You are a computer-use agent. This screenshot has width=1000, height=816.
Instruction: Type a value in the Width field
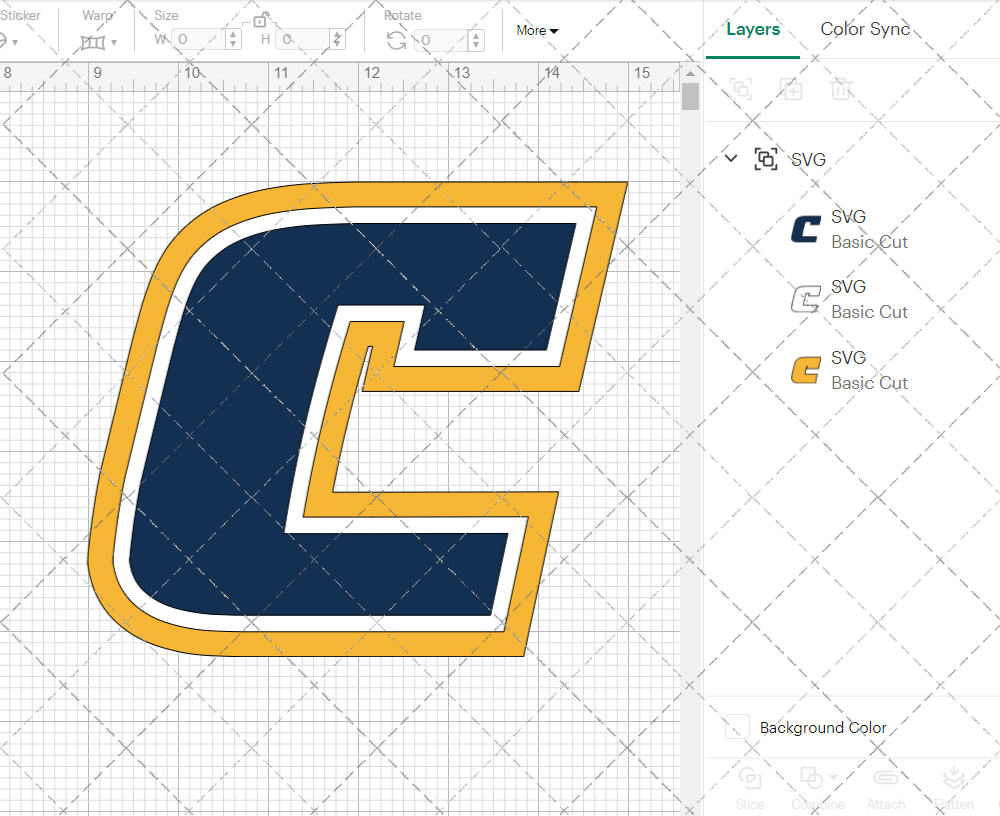pyautogui.click(x=198, y=40)
